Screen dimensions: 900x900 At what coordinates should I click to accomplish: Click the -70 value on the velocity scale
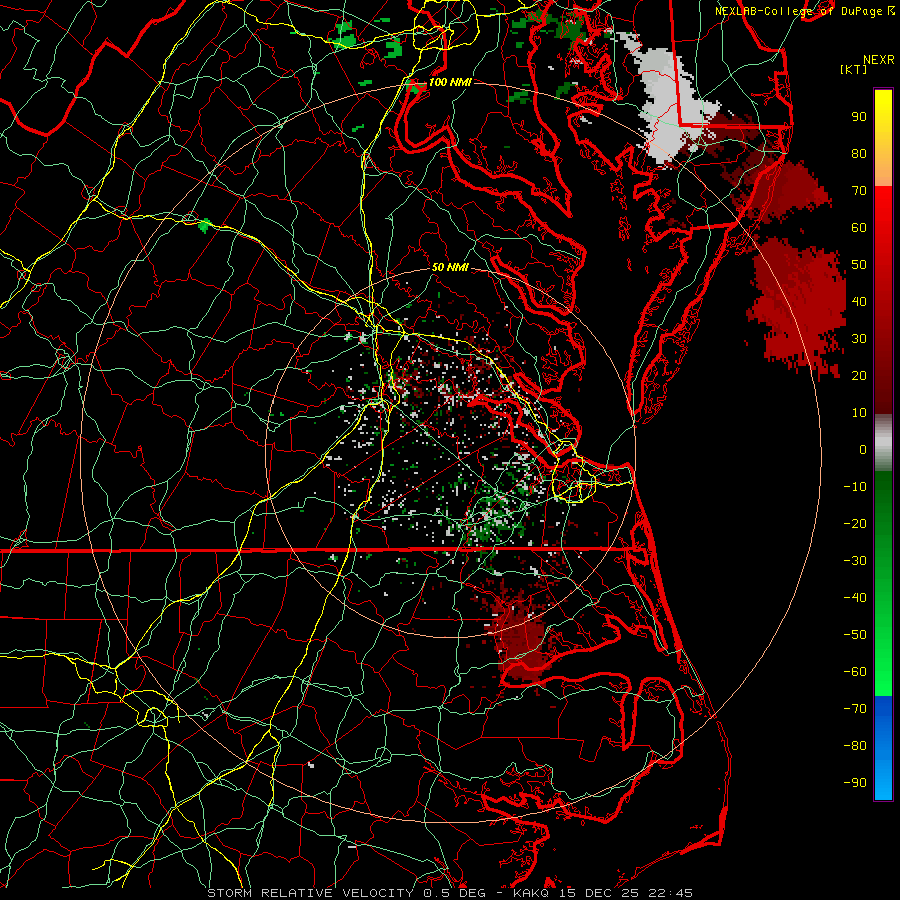click(x=855, y=709)
